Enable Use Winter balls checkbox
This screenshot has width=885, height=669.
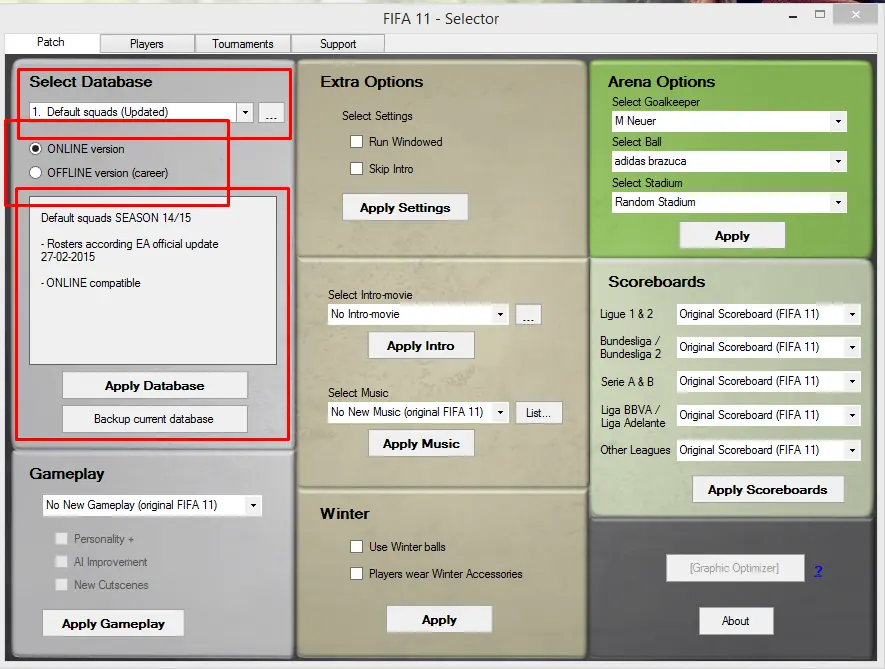(356, 546)
